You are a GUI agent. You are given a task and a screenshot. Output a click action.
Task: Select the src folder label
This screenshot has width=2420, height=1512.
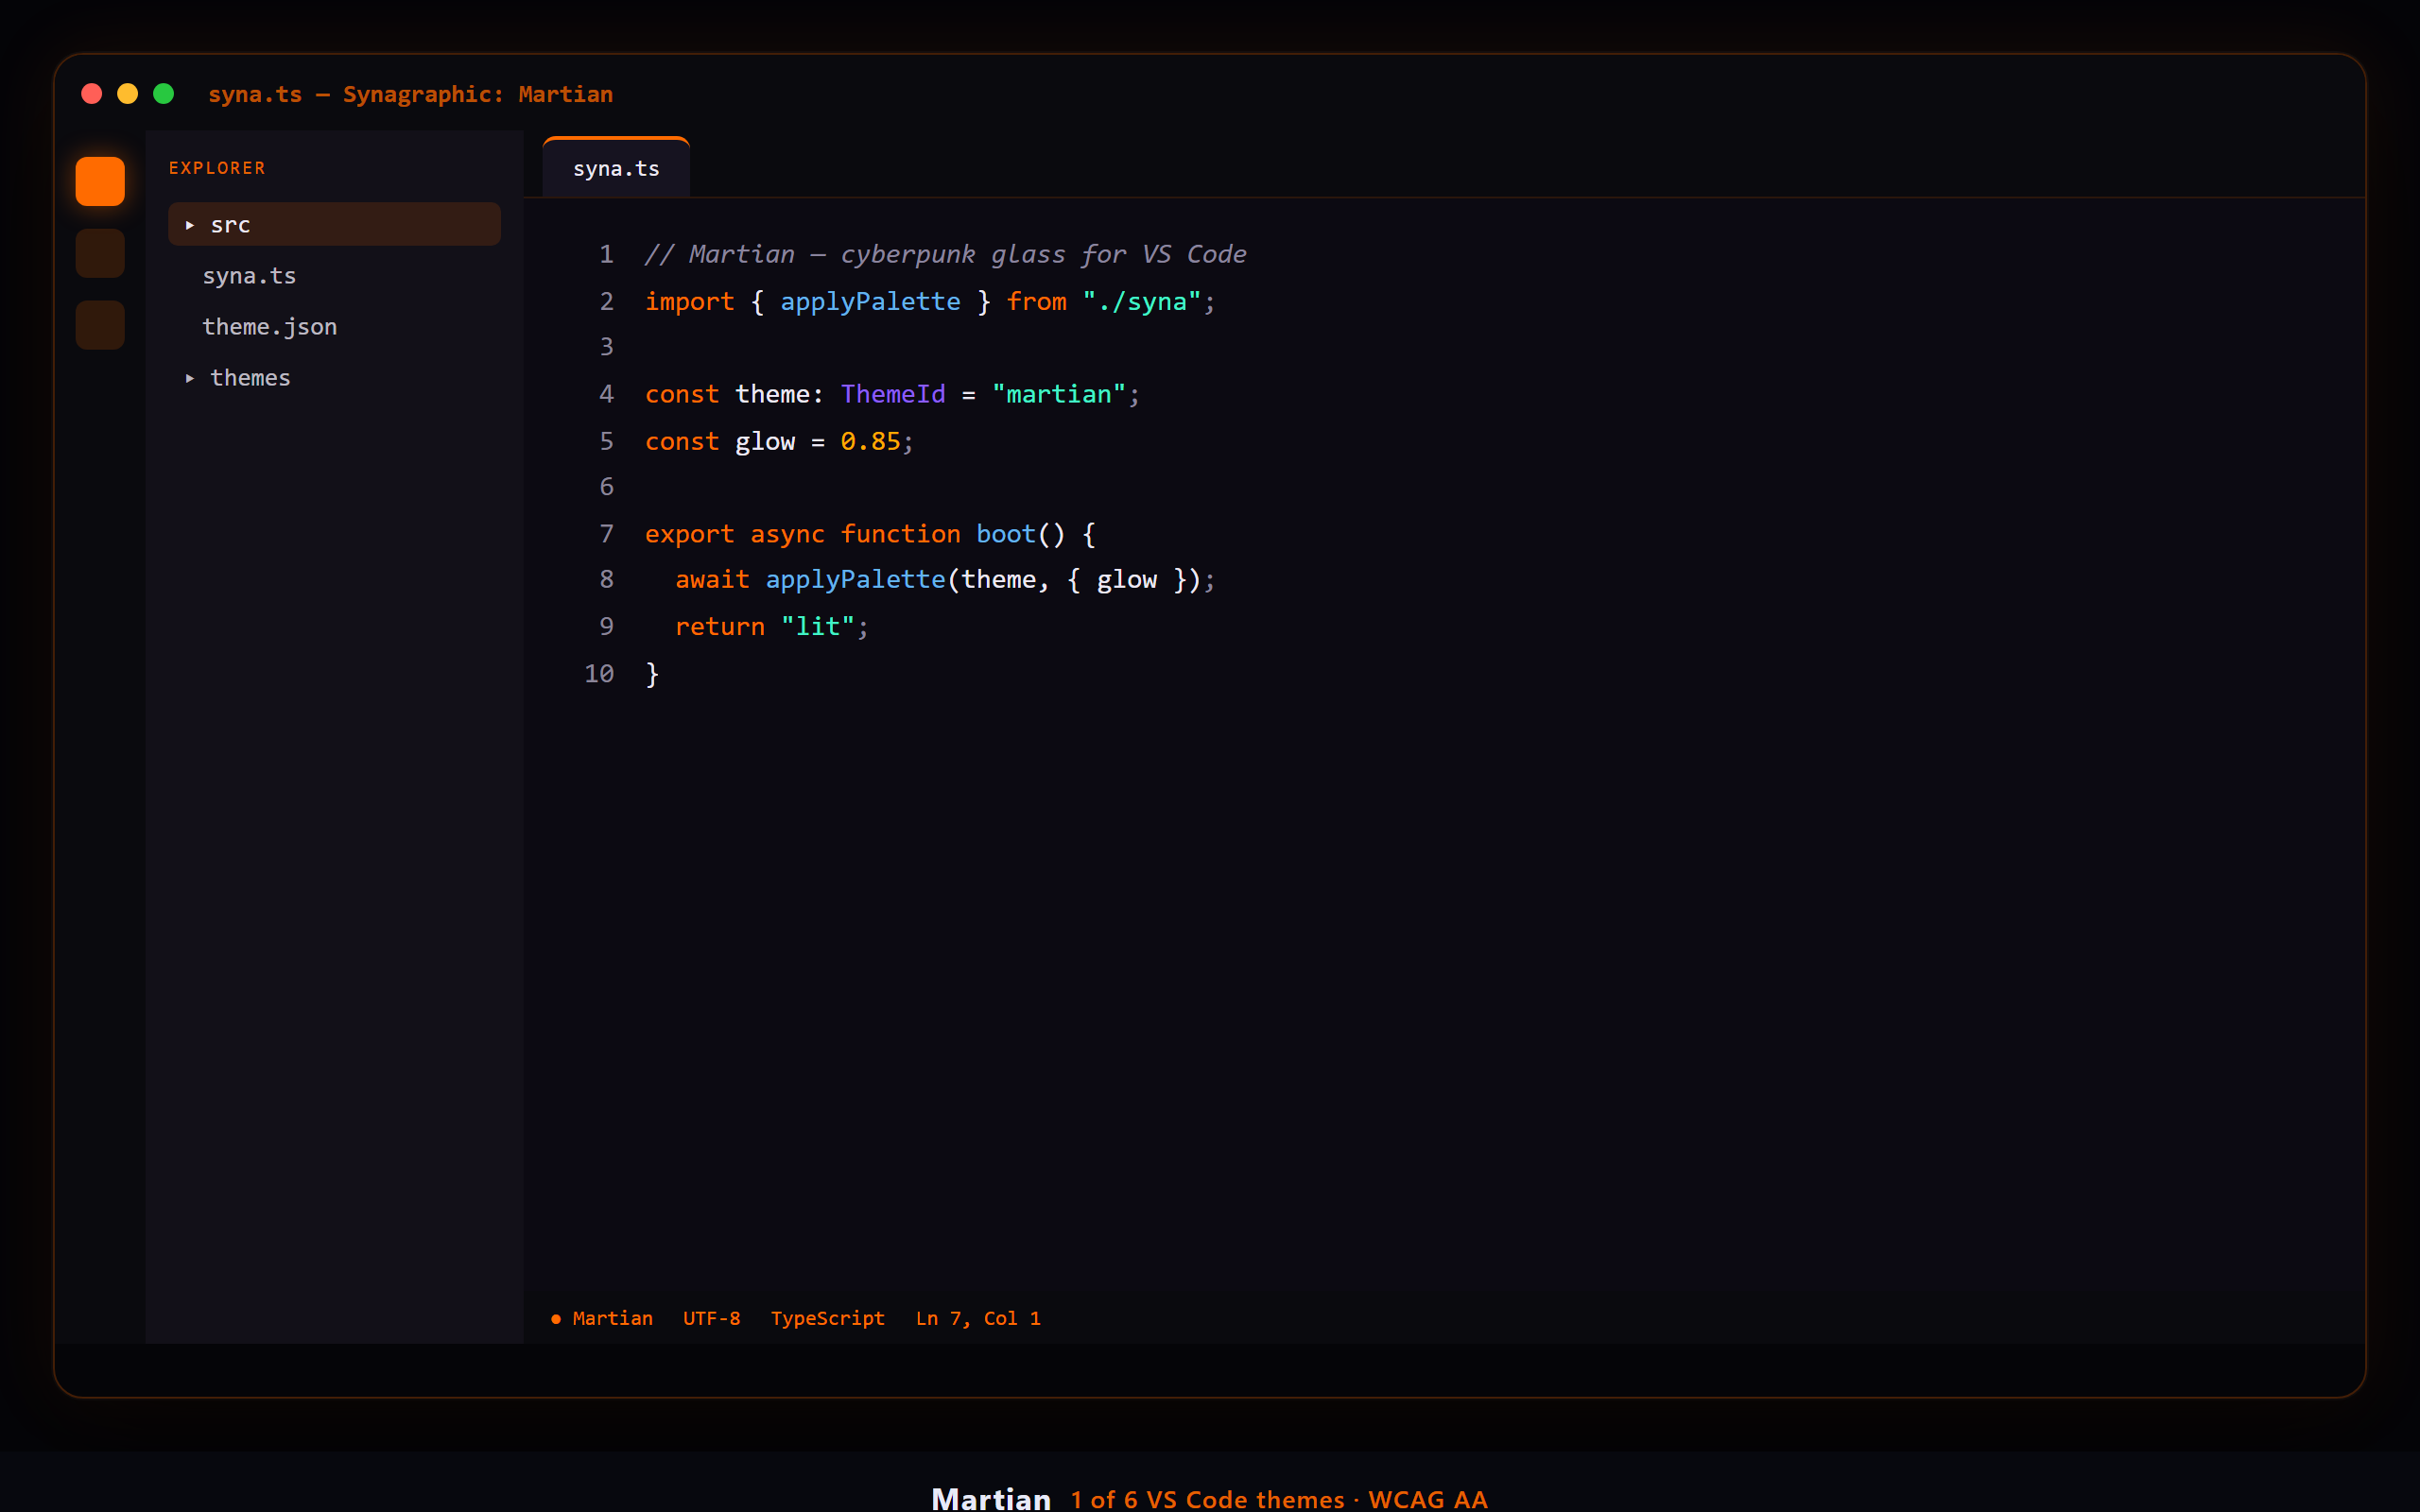click(230, 225)
